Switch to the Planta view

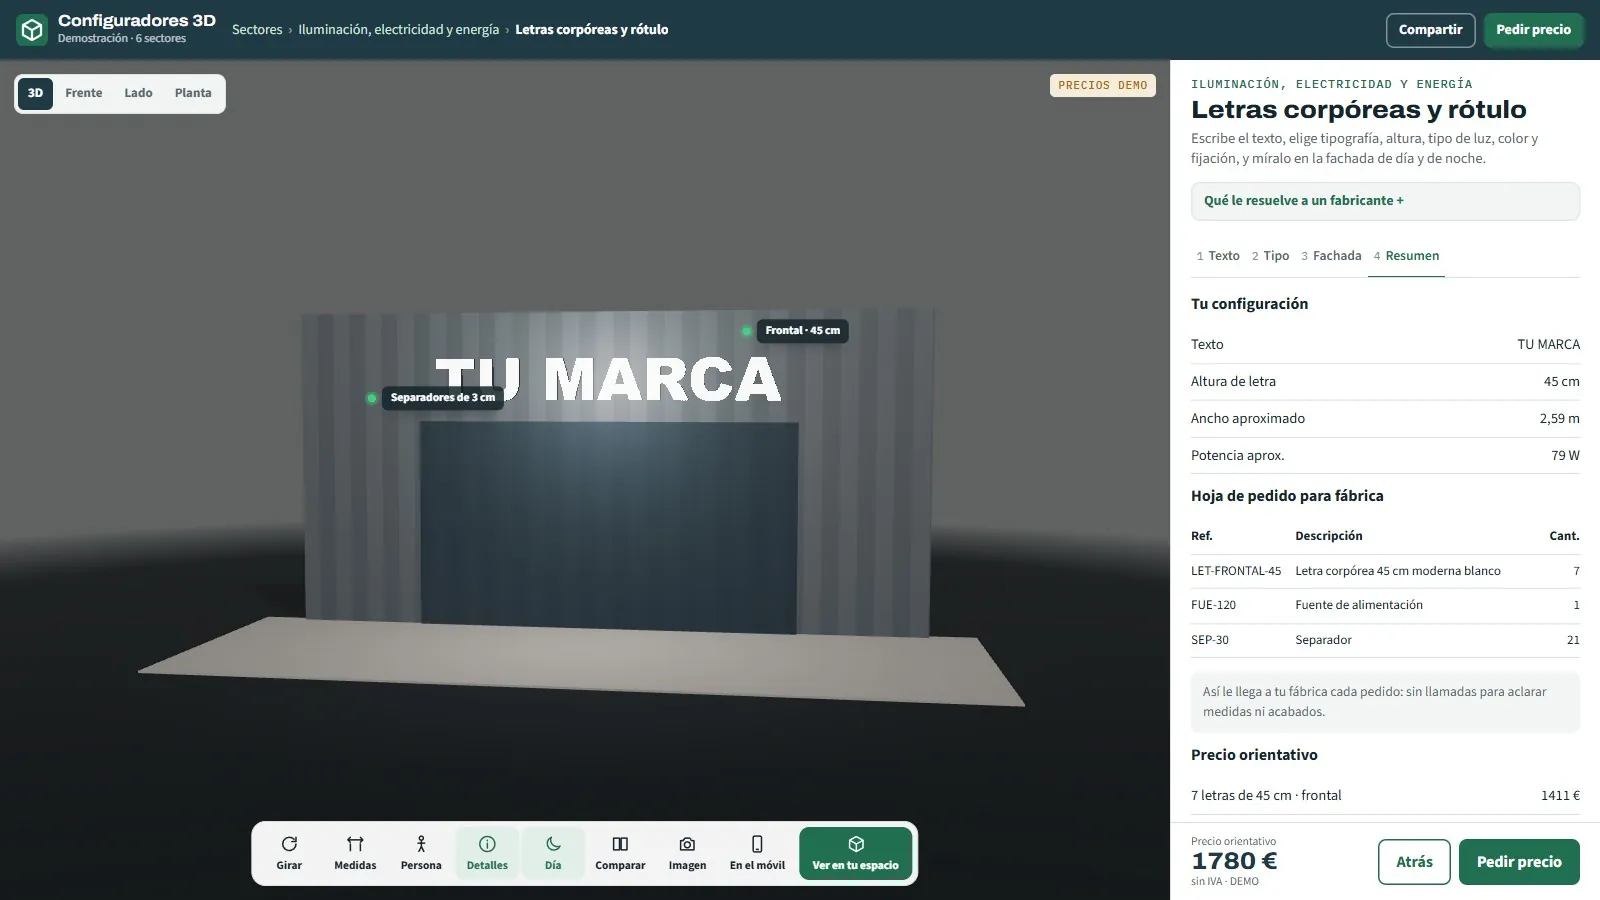click(x=193, y=93)
